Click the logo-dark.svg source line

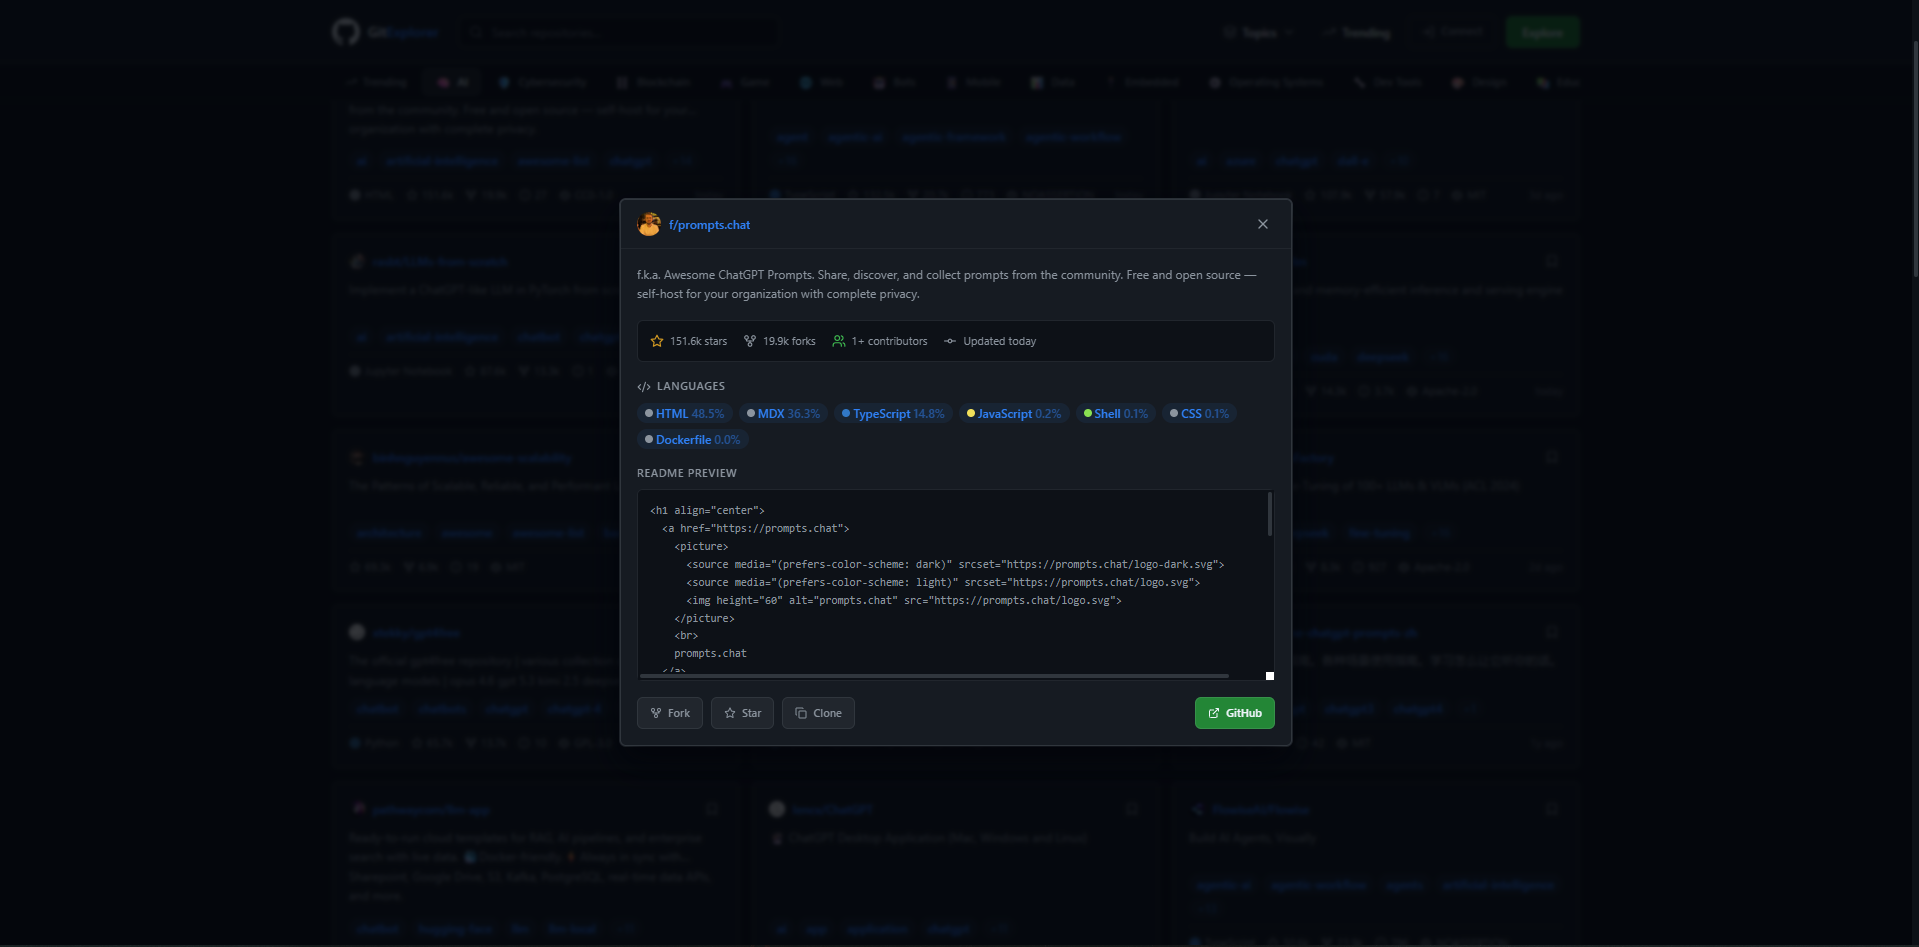955,564
